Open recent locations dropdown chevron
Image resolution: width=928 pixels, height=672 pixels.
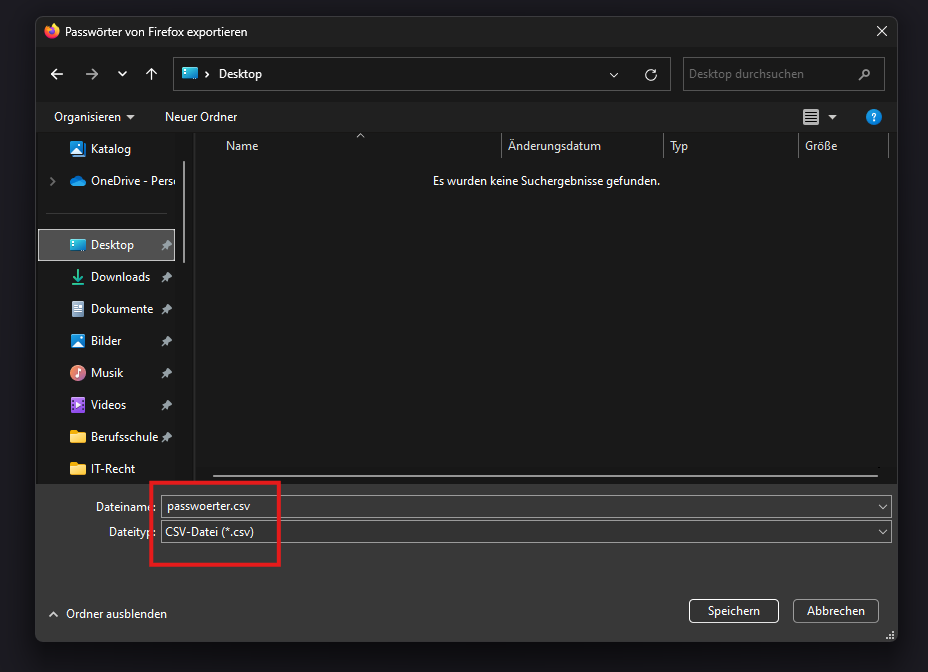pos(122,74)
